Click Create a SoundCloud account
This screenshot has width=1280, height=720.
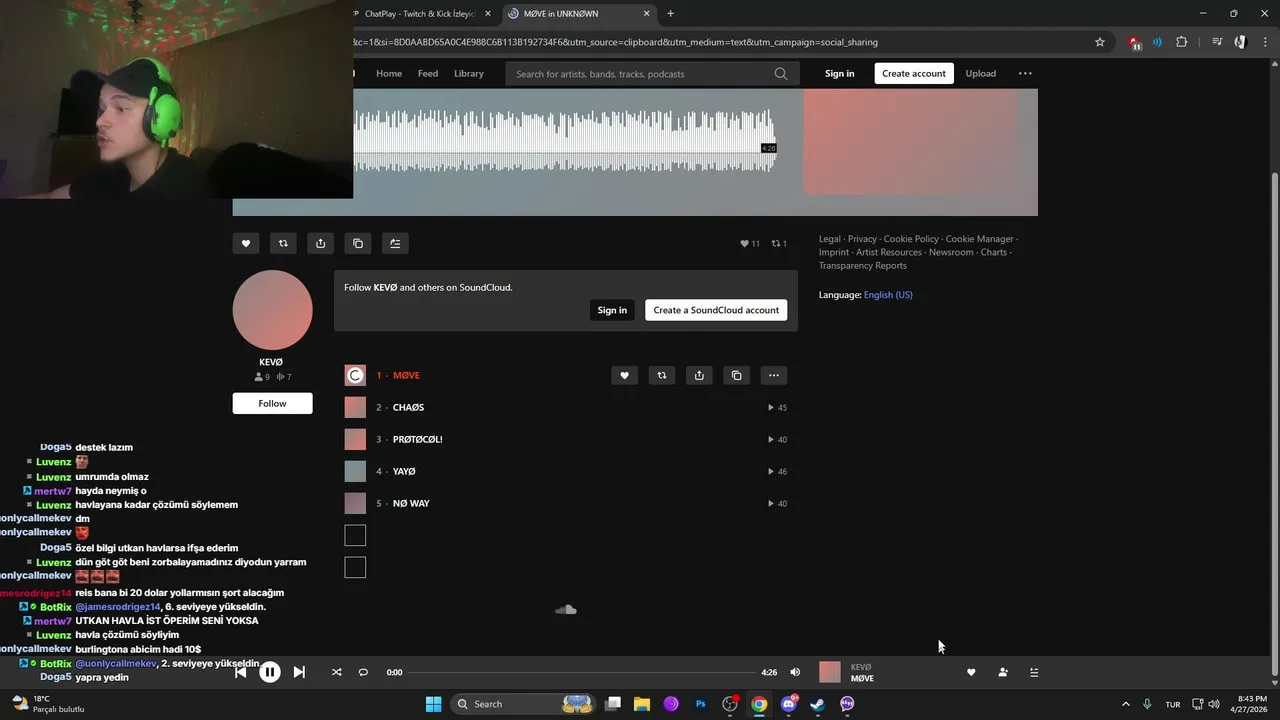pyautogui.click(x=716, y=310)
